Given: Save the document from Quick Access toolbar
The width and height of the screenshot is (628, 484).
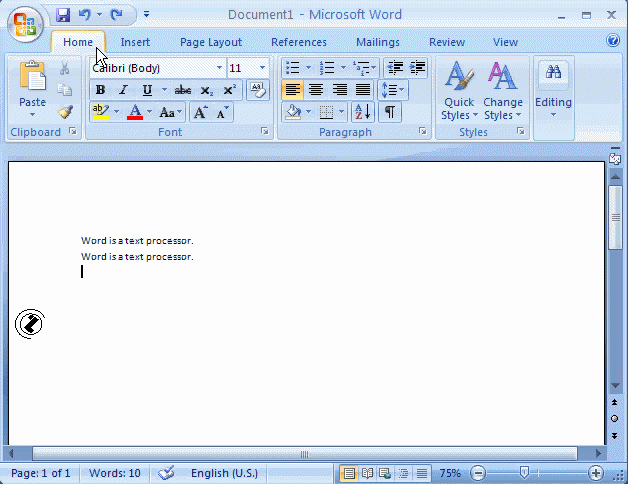Looking at the screenshot, I should tap(63, 15).
